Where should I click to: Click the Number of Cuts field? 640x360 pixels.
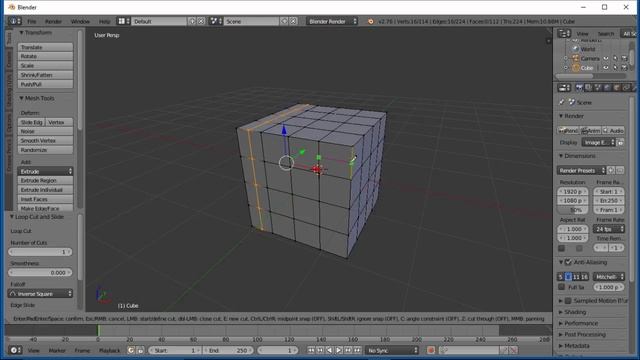tap(40, 252)
